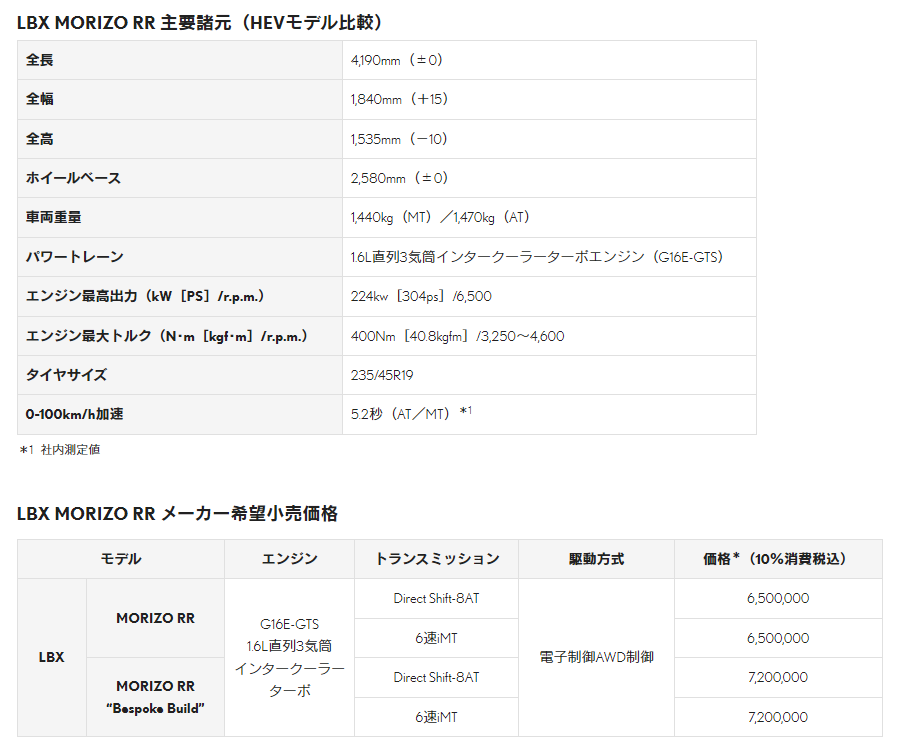Click the 5.2秒 acceleration value

click(411, 414)
